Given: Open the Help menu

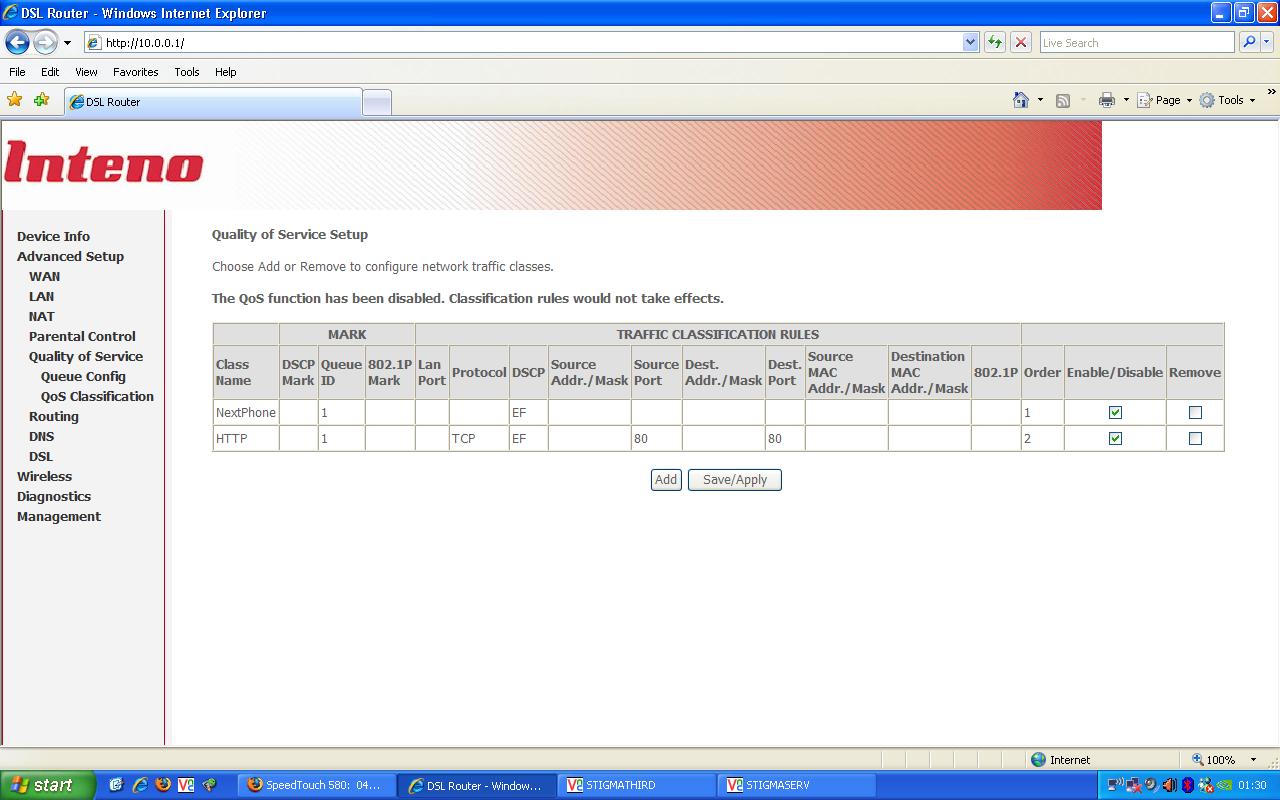Looking at the screenshot, I should (226, 72).
